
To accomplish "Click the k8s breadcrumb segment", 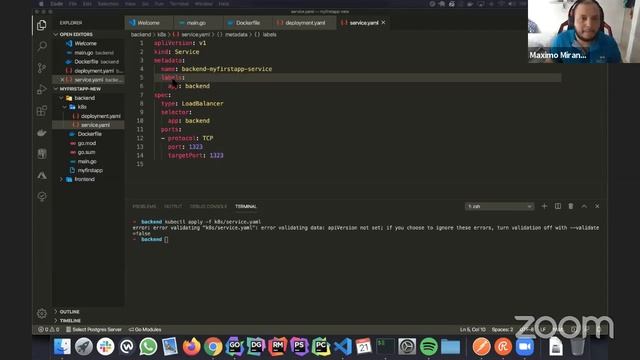I will [162, 35].
